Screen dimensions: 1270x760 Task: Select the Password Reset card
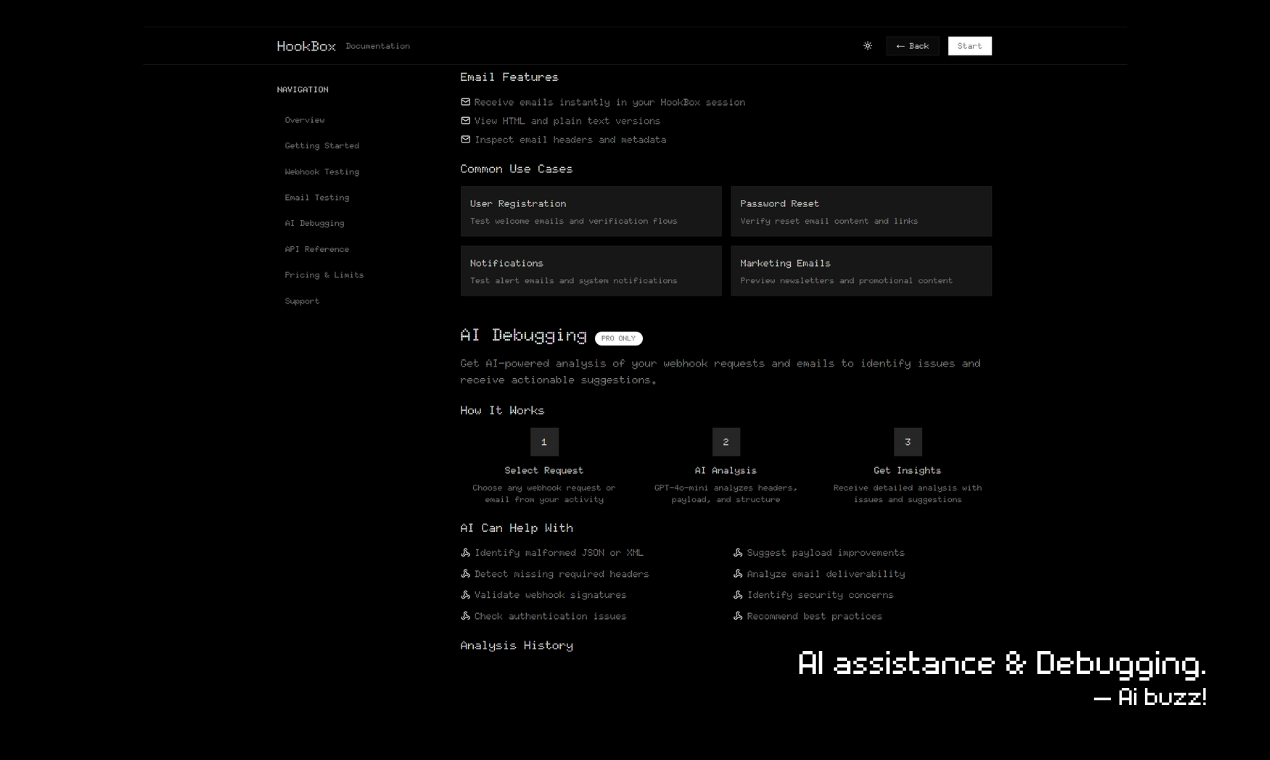[861, 211]
